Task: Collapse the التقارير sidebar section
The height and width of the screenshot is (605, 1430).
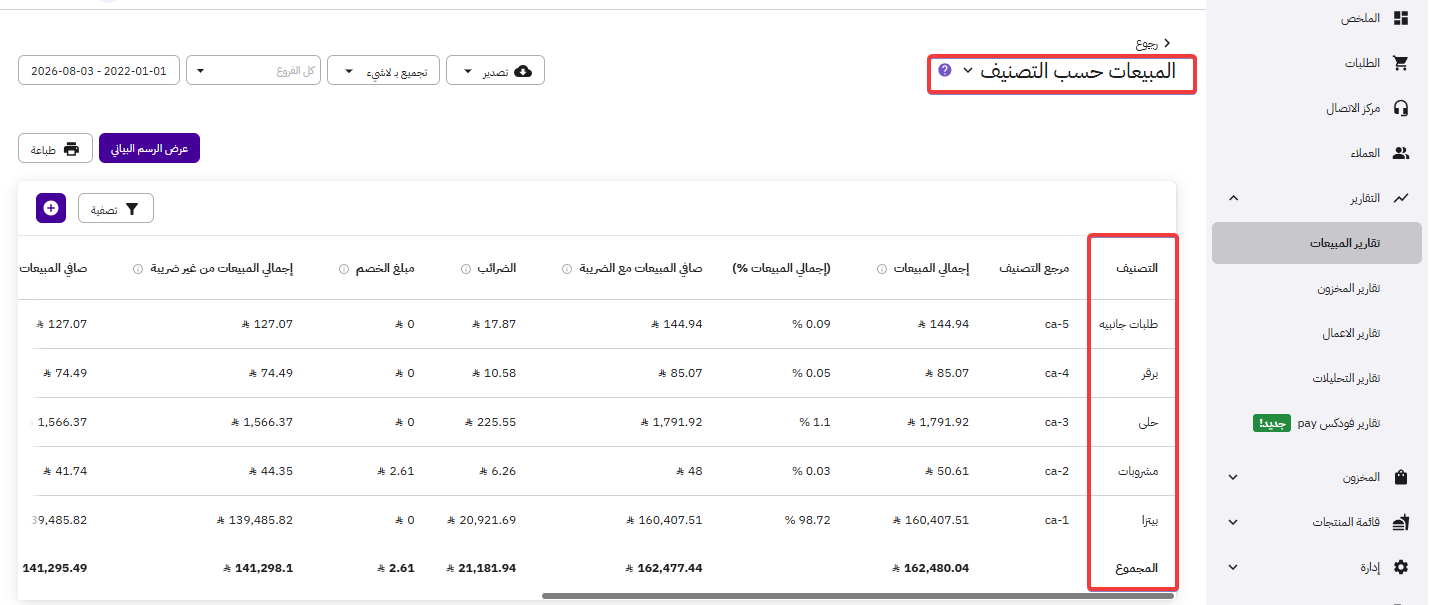Action: click(x=1233, y=198)
